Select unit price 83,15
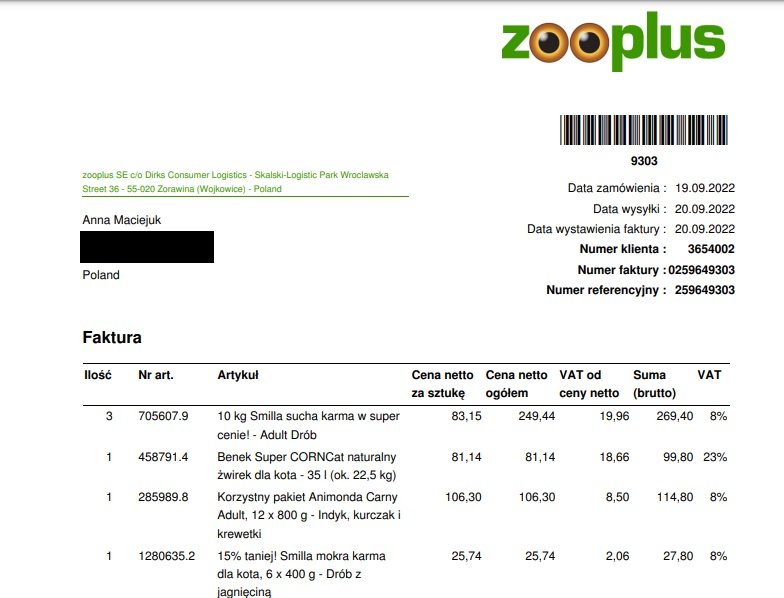Screen dimensions: 784x598 pos(466,416)
